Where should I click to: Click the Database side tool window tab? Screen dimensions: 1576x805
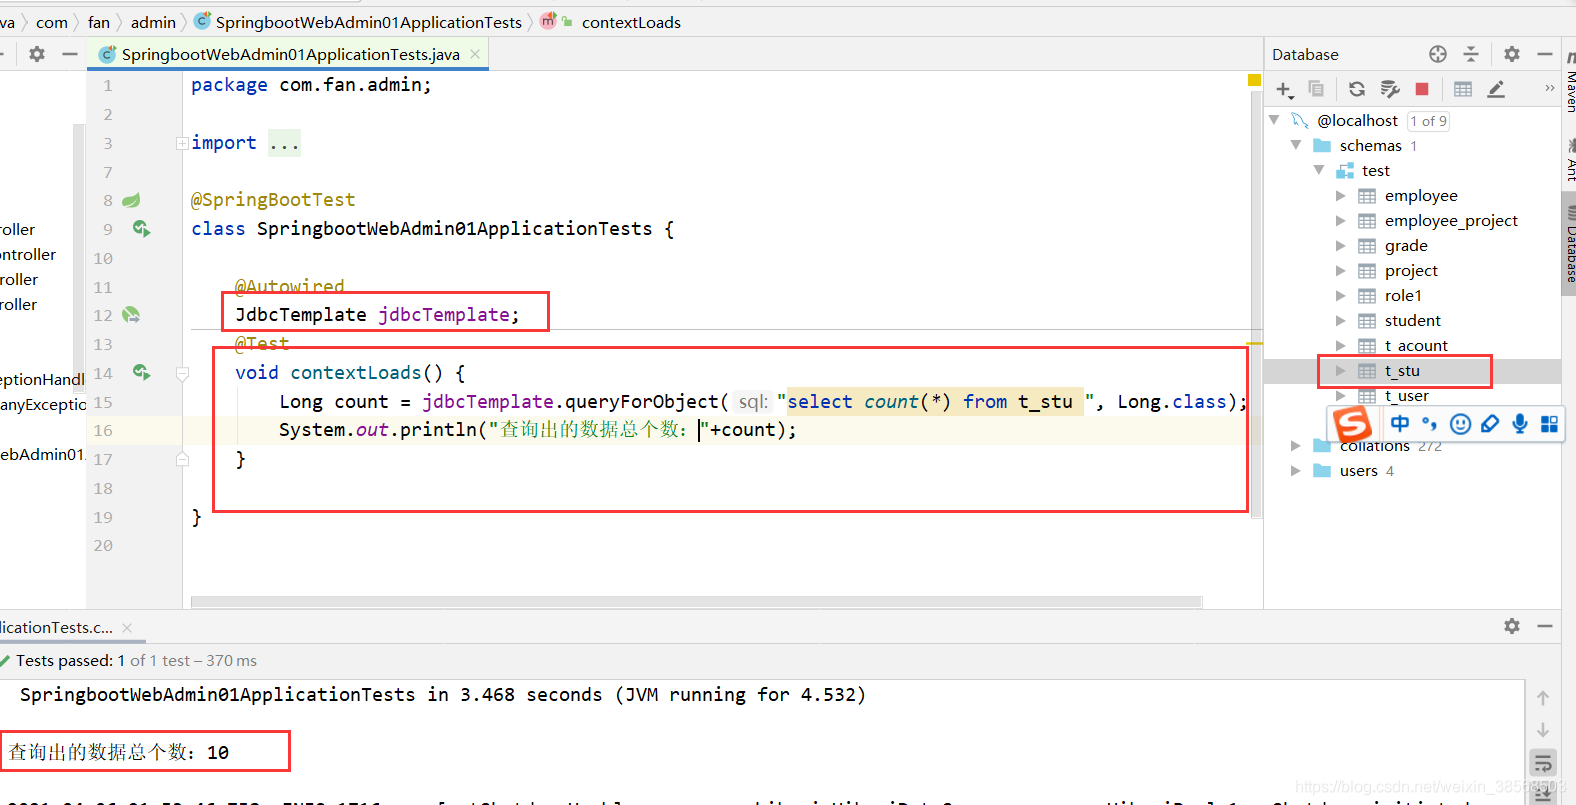[1570, 243]
